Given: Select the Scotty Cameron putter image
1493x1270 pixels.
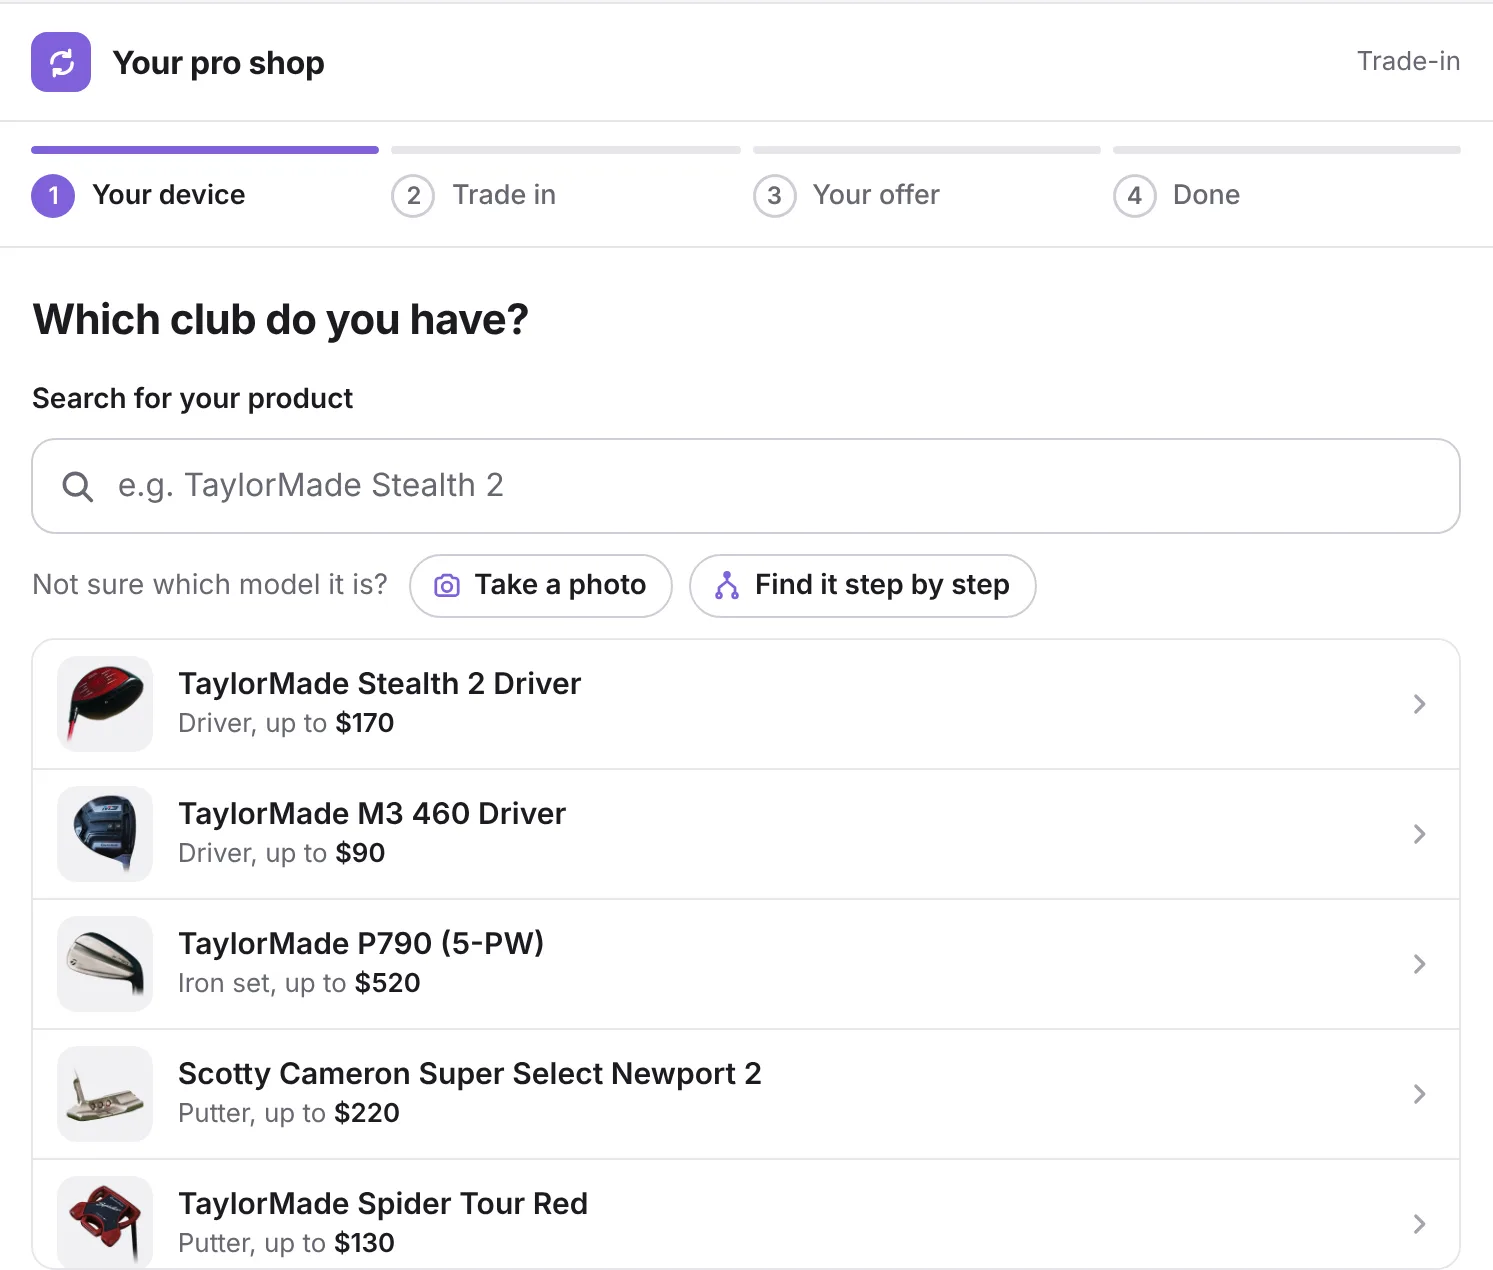Looking at the screenshot, I should coord(105,1094).
